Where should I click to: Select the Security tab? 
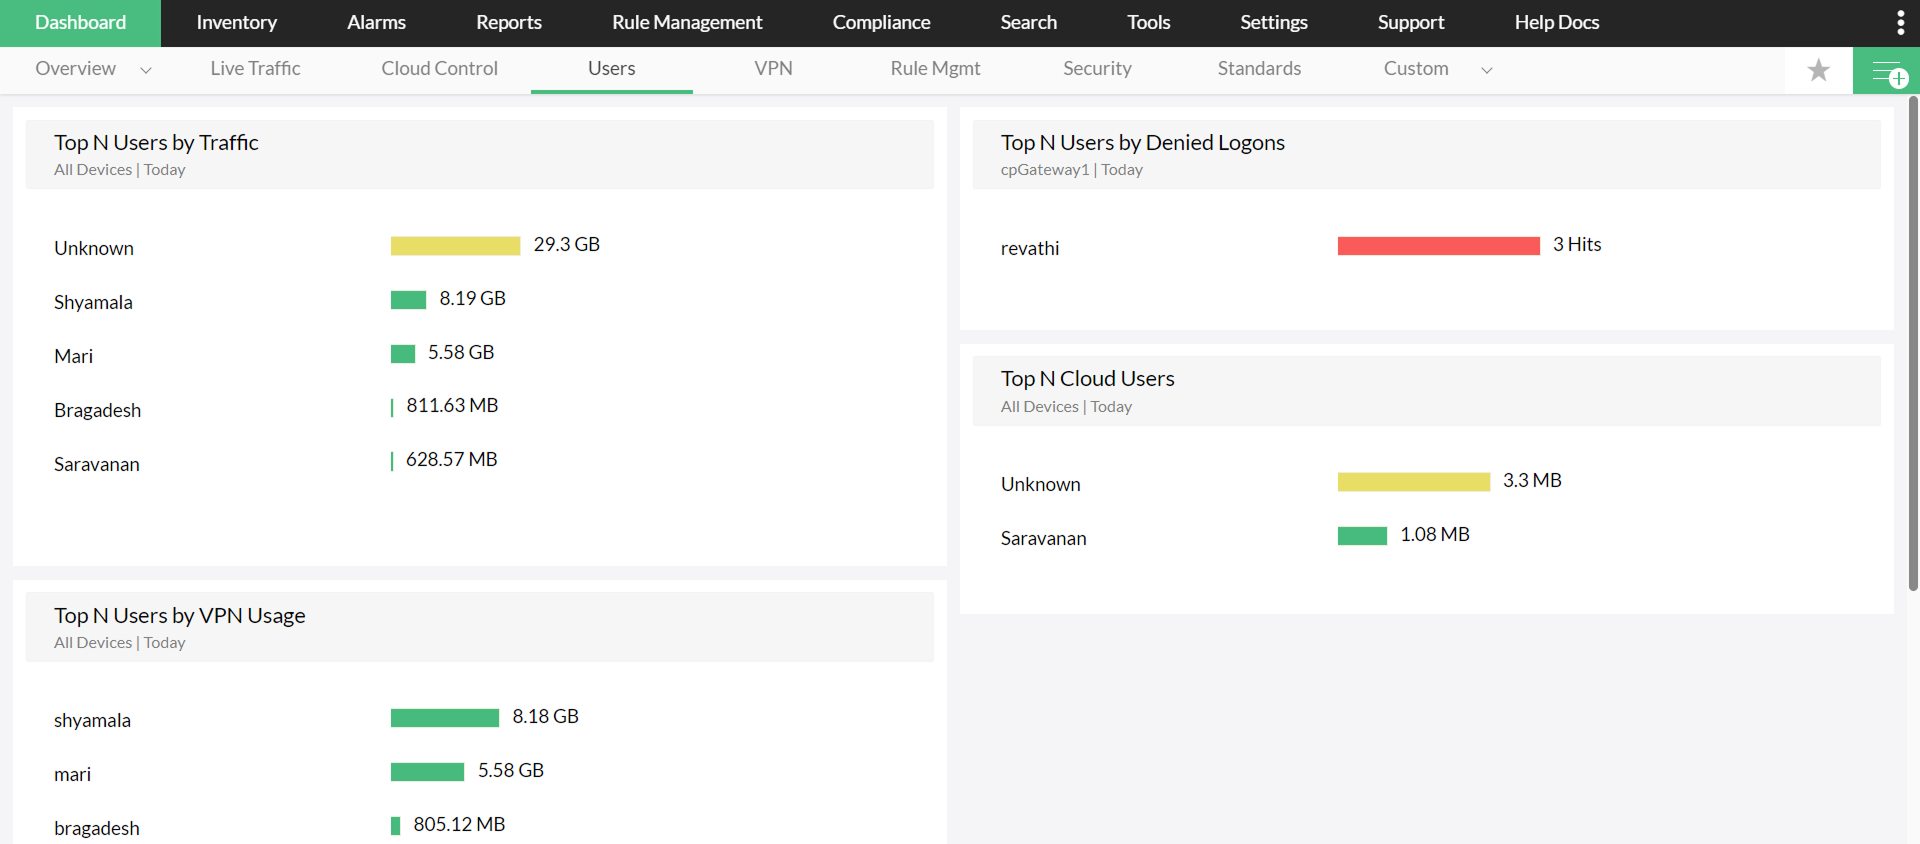1097,69
